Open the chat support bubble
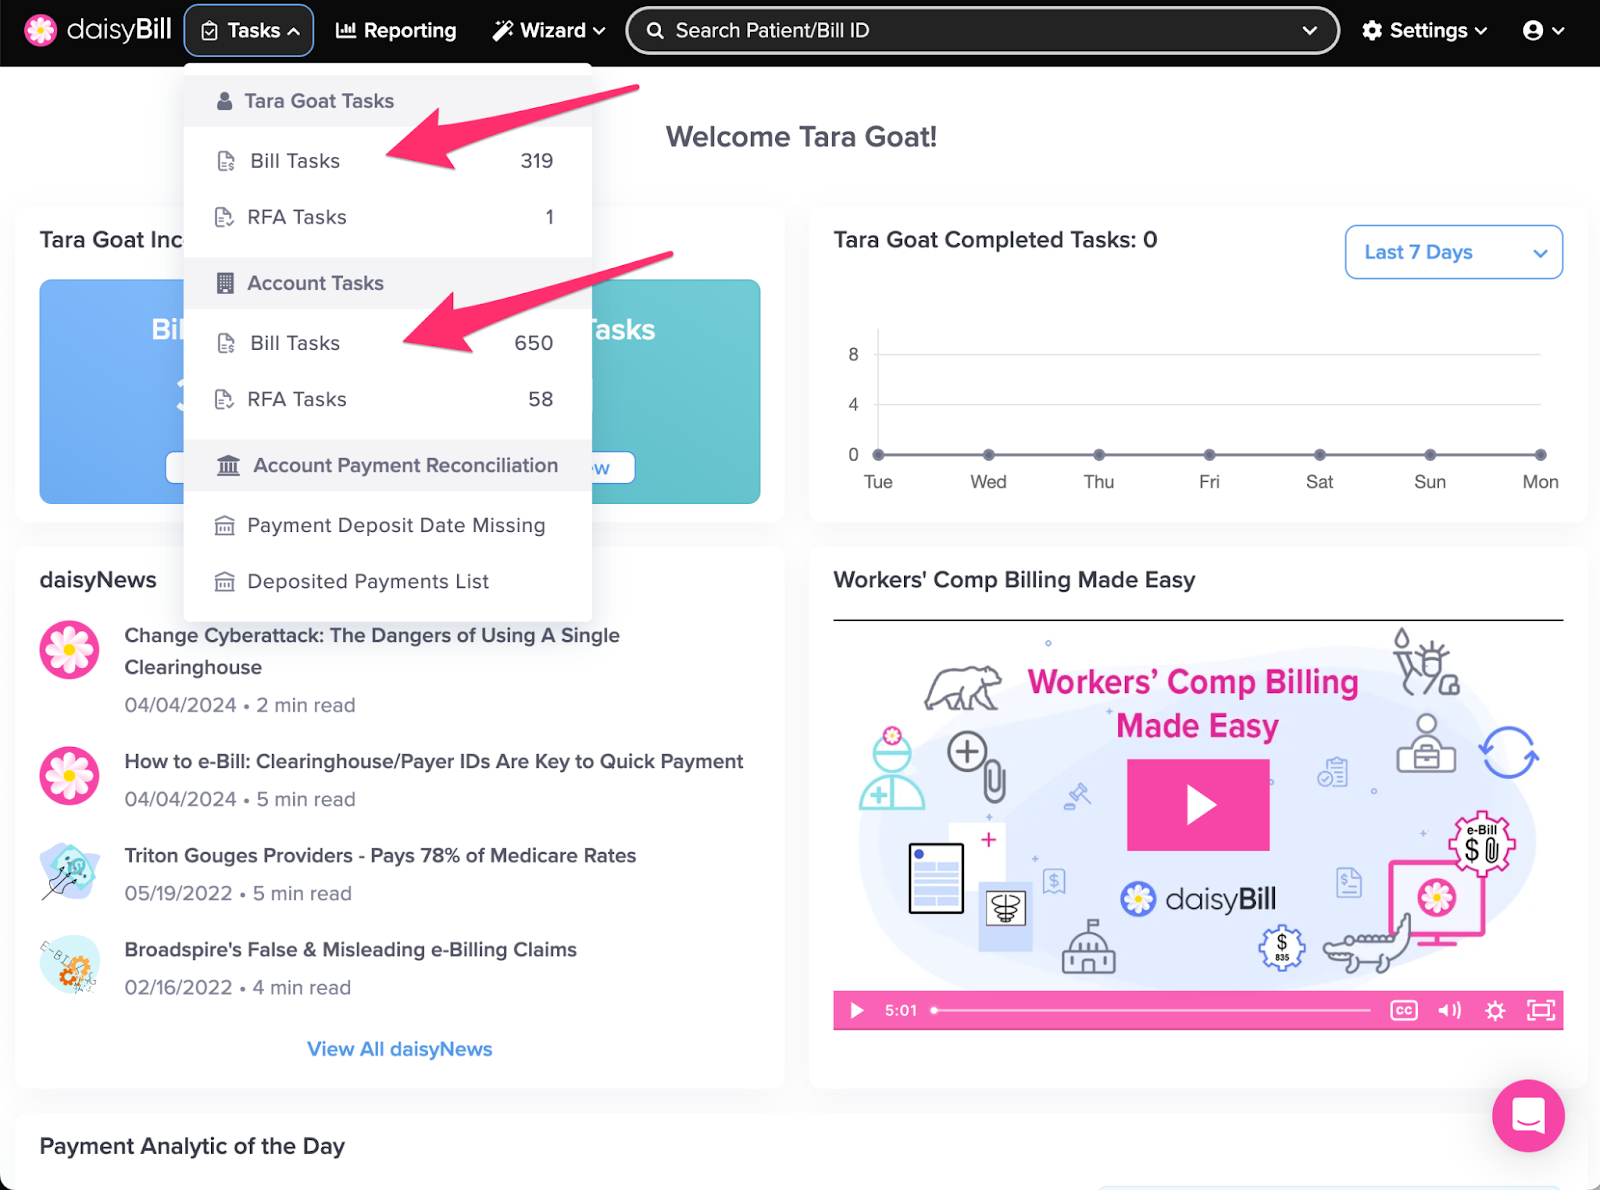1600x1190 pixels. 1528,1115
